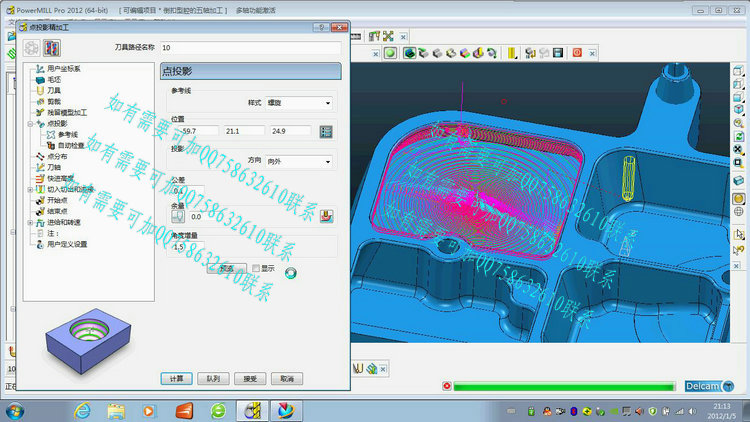This screenshot has width=750, height=422.
Task: Open the 方向 dropdown showing 向外
Action: (299, 162)
